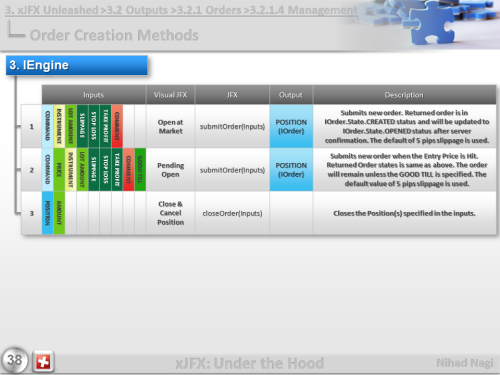
Task: Click the Pending Open cell
Action: click(x=170, y=170)
